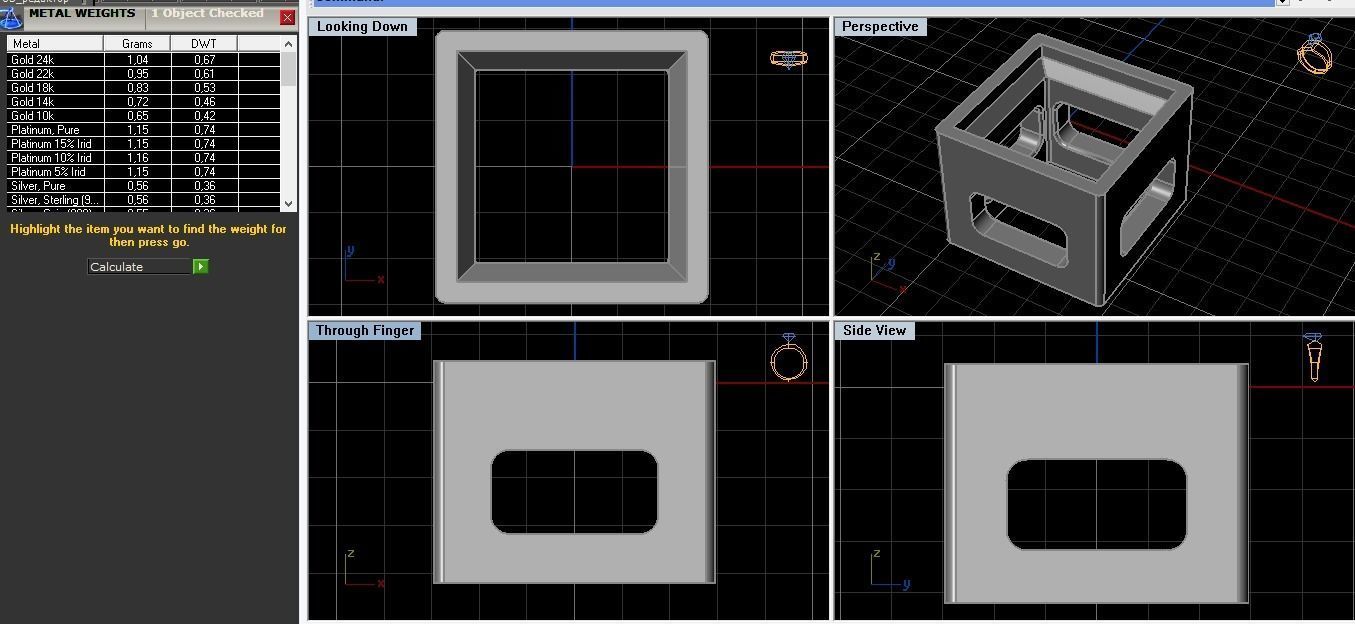Click the 0,95 grams value for Gold 22k
Viewport: 1355px width, 624px height.
[x=137, y=74]
